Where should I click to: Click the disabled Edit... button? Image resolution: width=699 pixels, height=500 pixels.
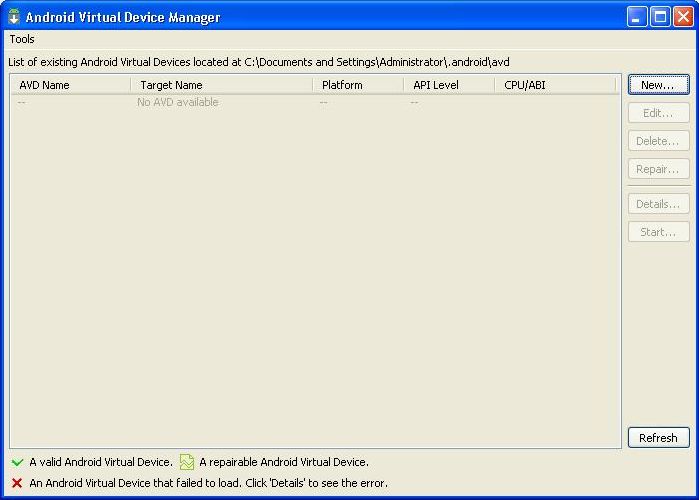tap(658, 113)
